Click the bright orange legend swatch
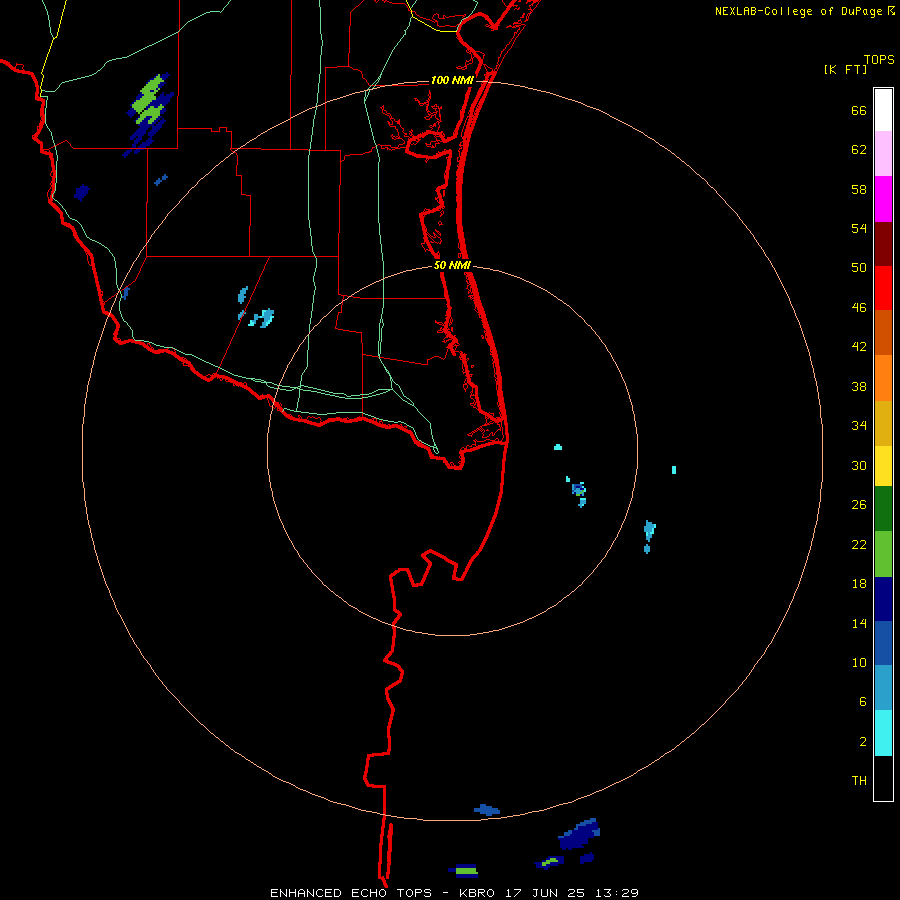 click(883, 378)
